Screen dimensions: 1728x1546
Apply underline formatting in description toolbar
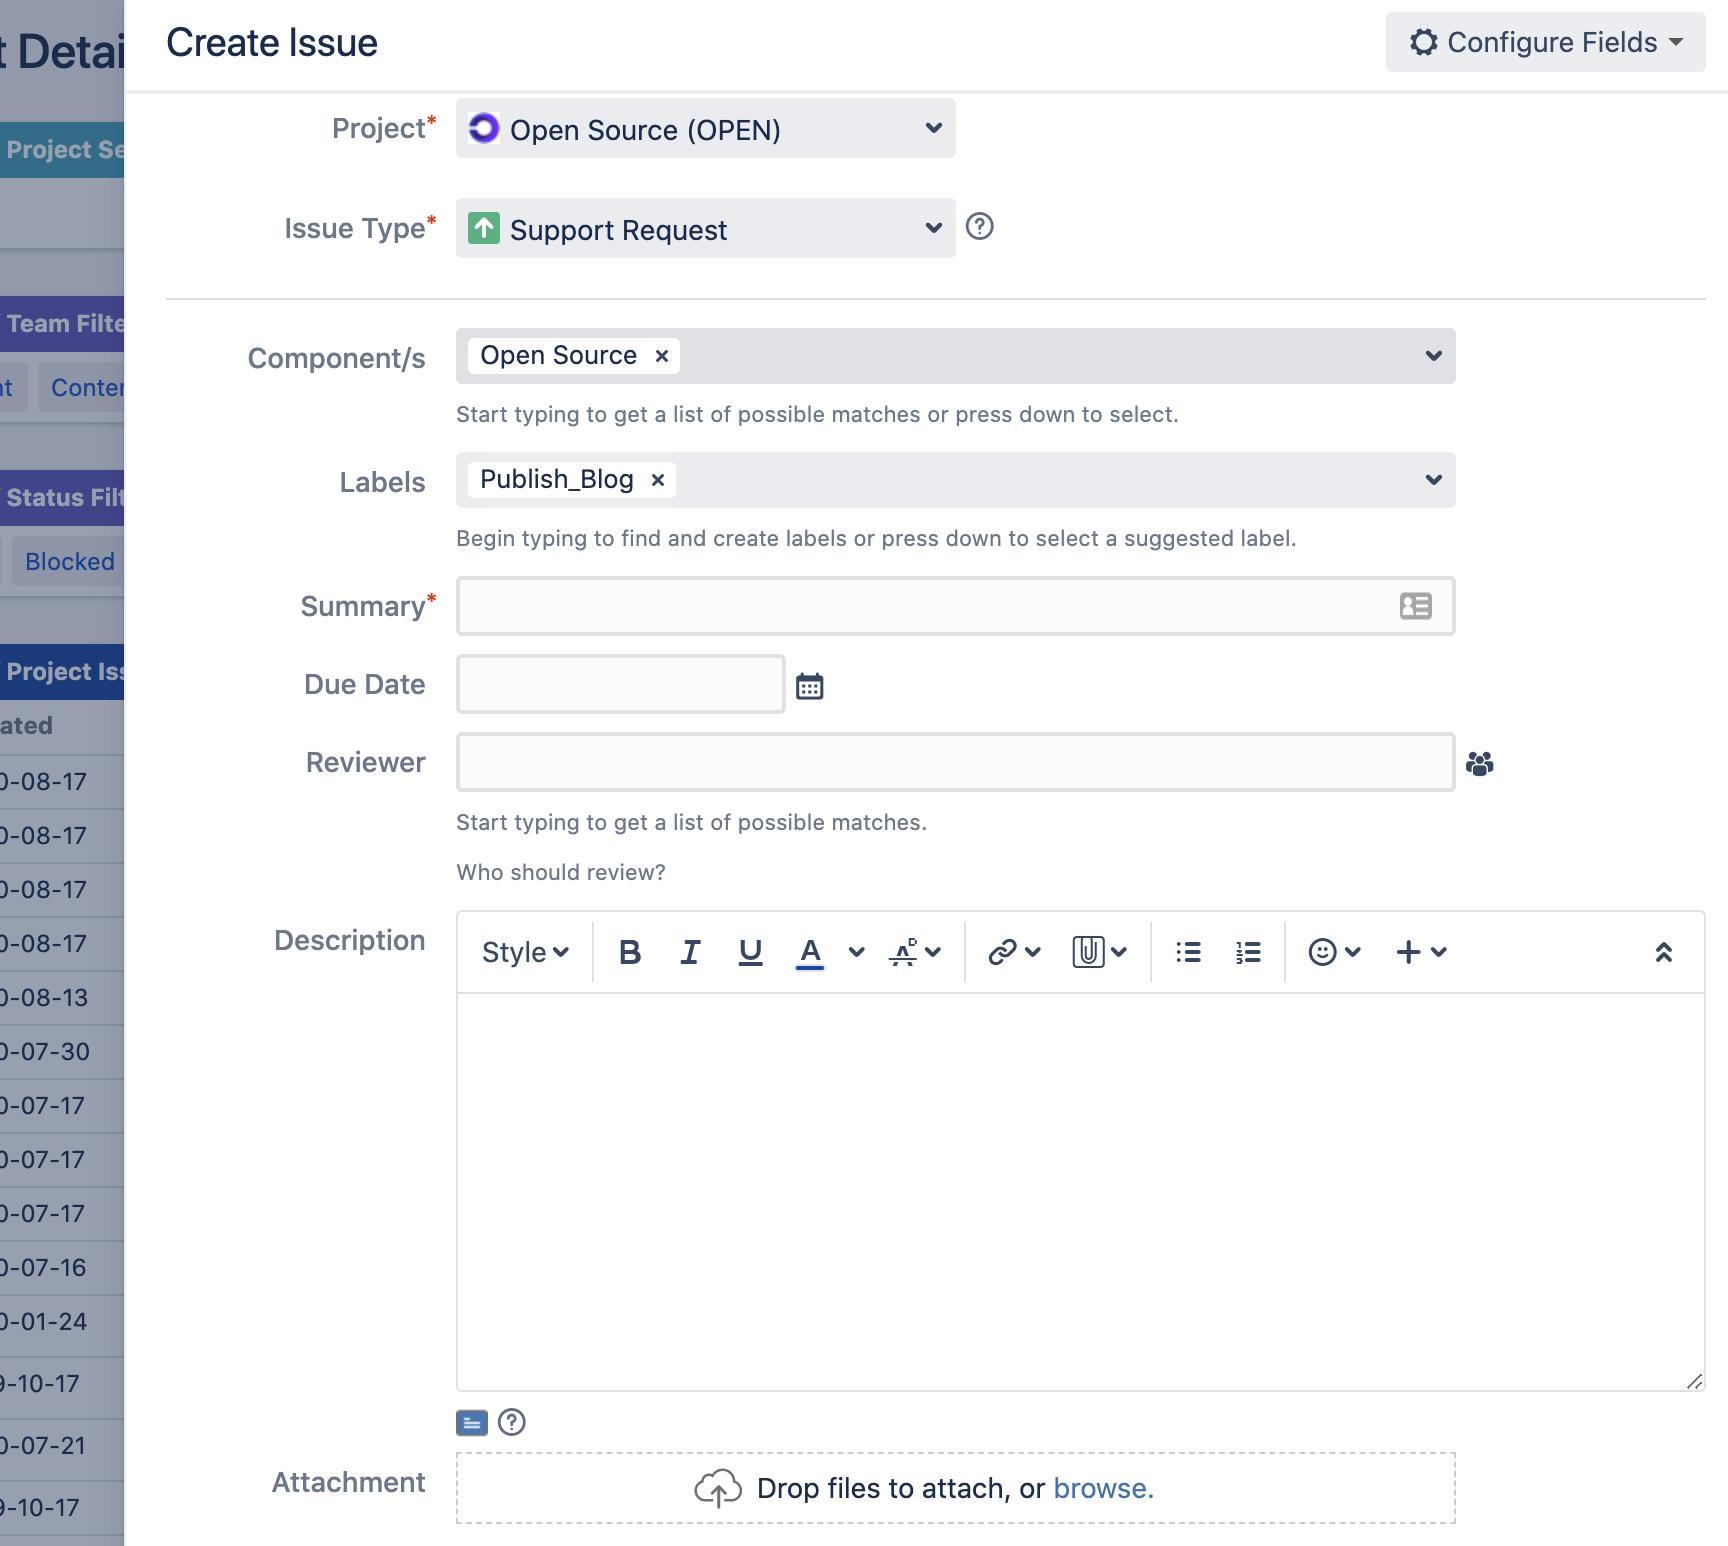(x=750, y=952)
